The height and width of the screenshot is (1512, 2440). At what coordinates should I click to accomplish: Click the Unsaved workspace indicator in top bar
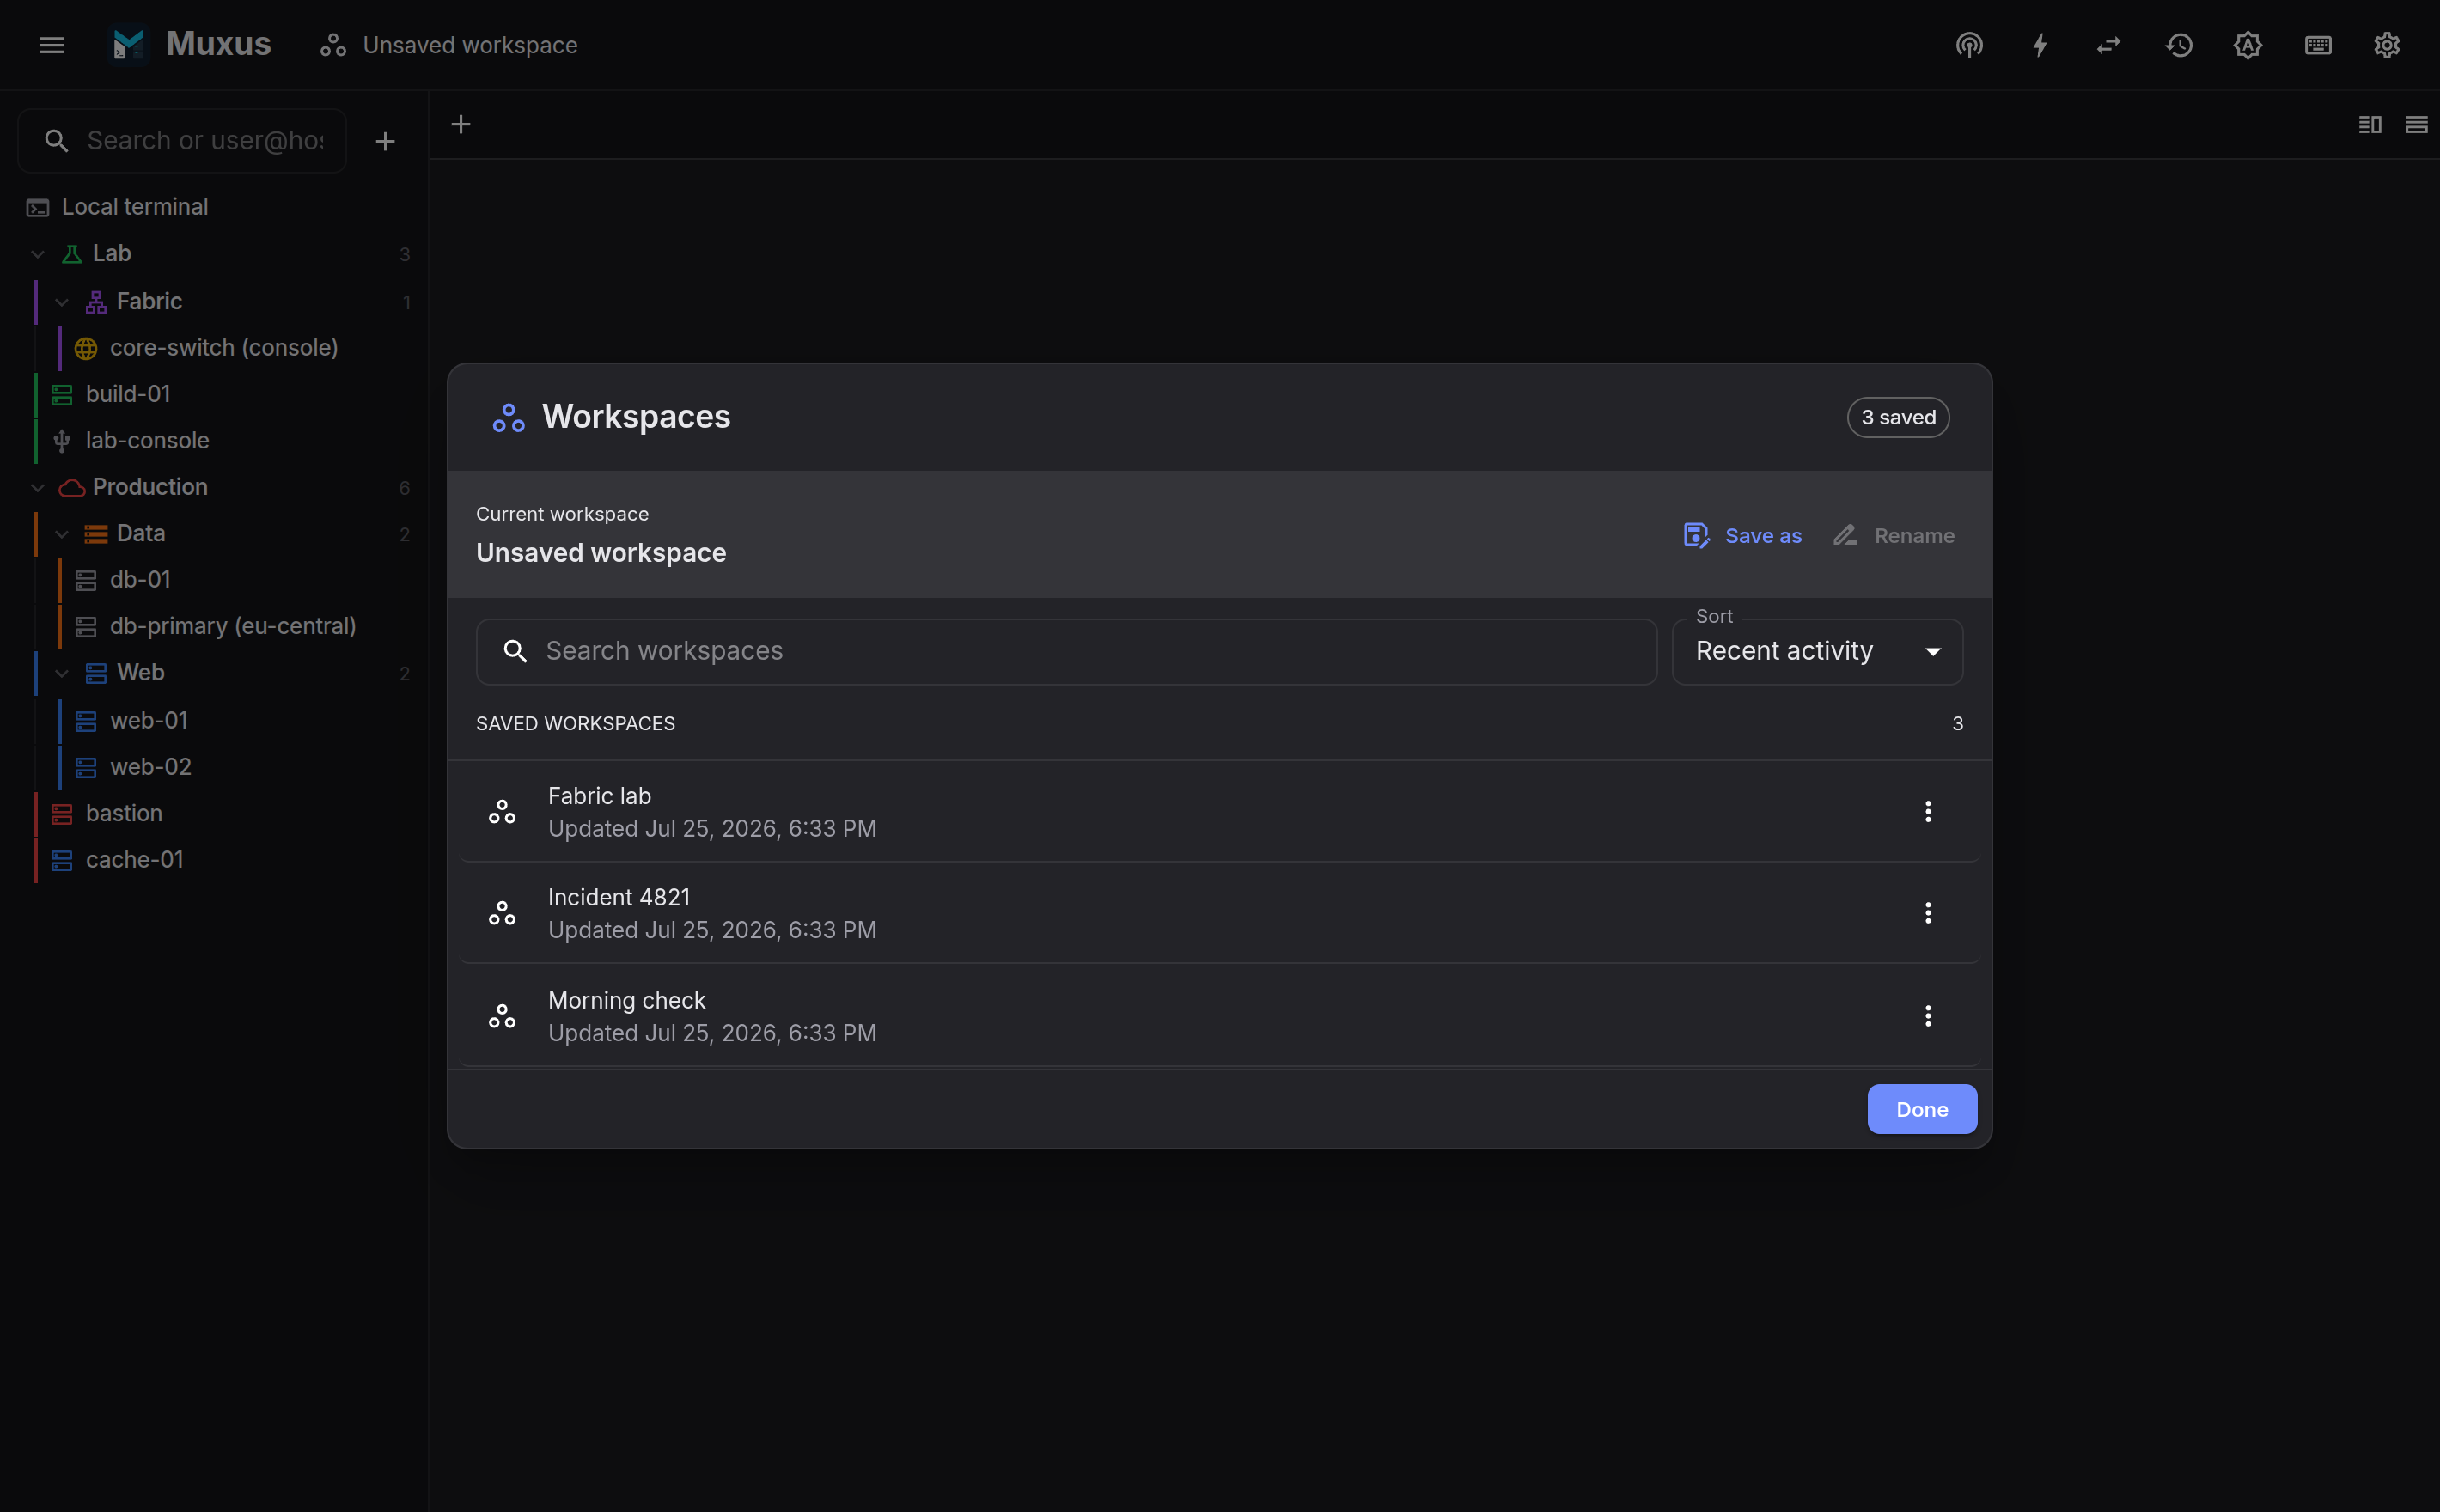pos(448,45)
